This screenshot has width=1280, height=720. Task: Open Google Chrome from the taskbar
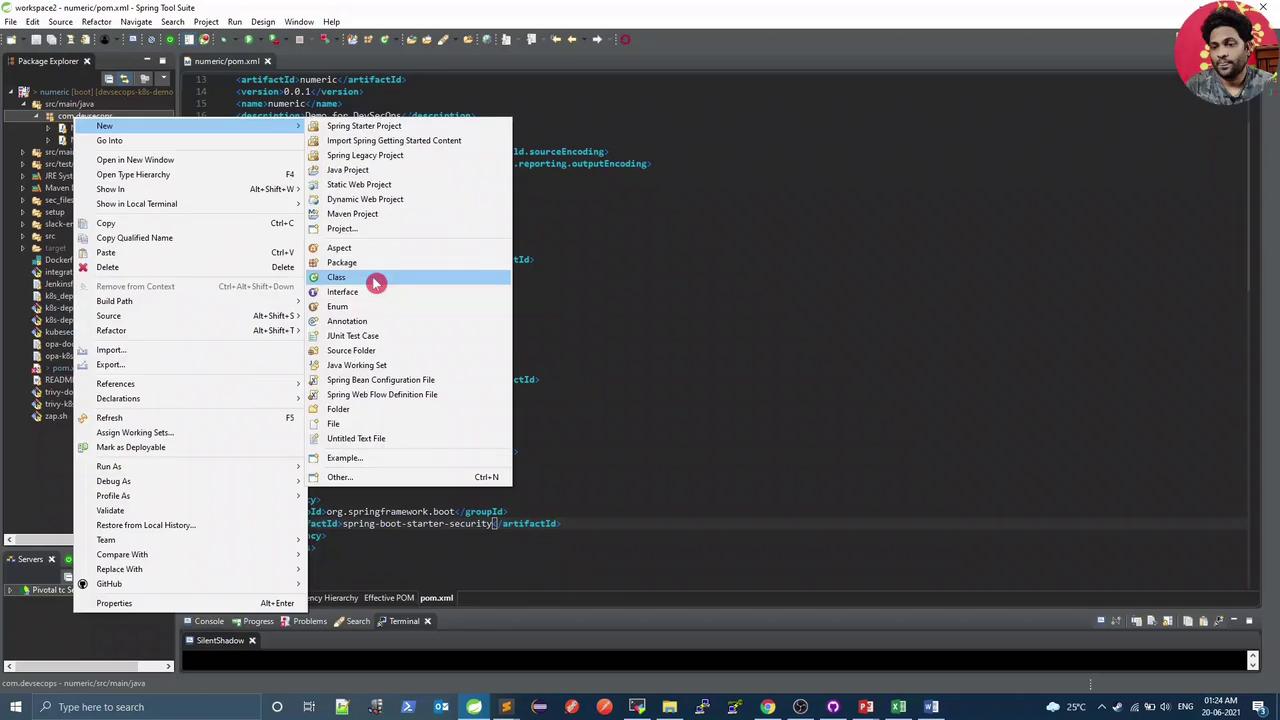(767, 707)
